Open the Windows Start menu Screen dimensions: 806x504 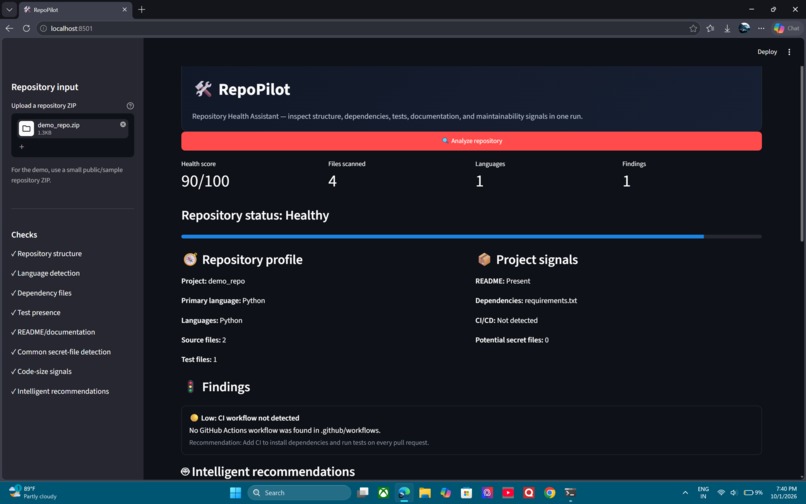[235, 493]
